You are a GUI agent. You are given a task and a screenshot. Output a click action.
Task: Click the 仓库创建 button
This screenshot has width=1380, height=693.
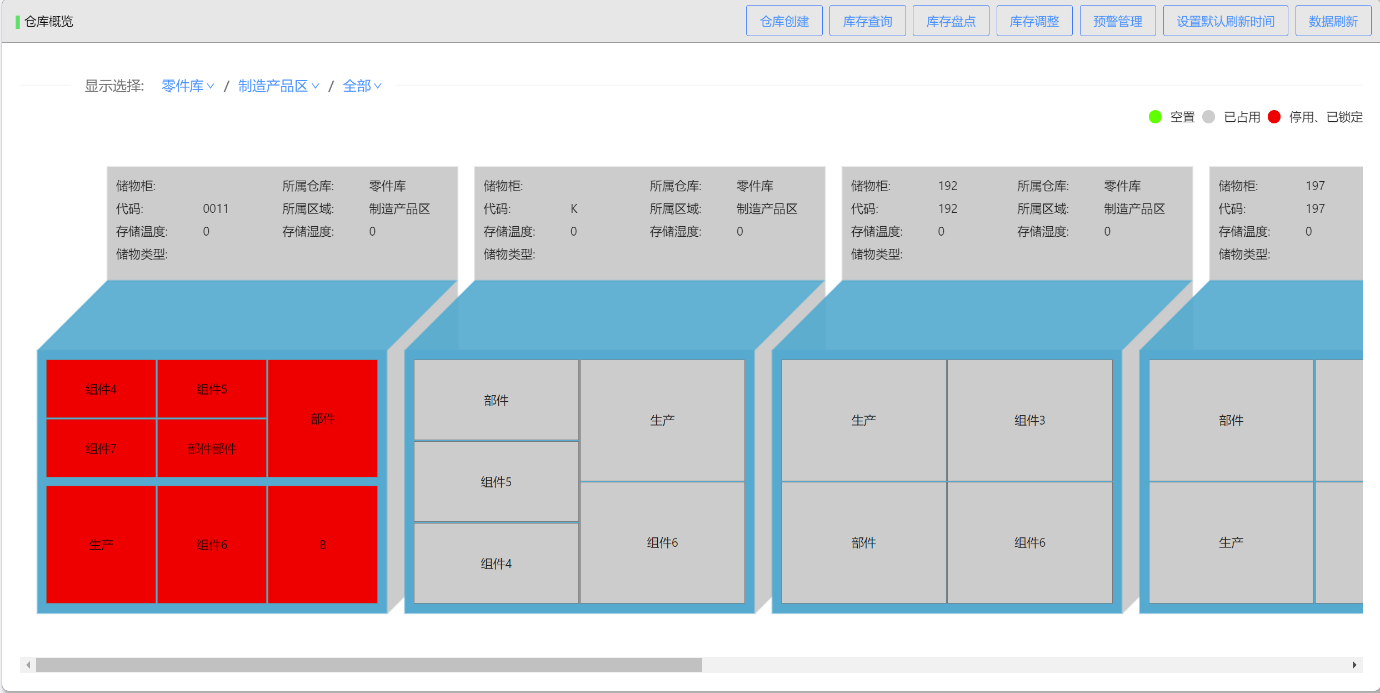coord(784,21)
